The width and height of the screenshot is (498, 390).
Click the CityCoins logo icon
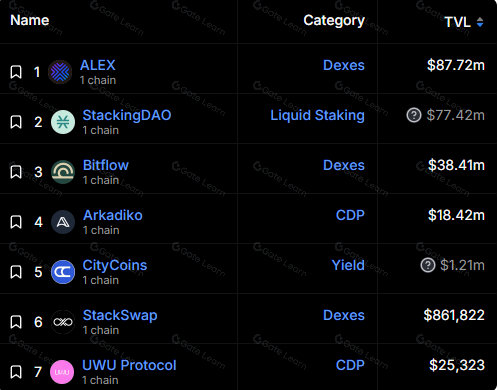point(63,272)
